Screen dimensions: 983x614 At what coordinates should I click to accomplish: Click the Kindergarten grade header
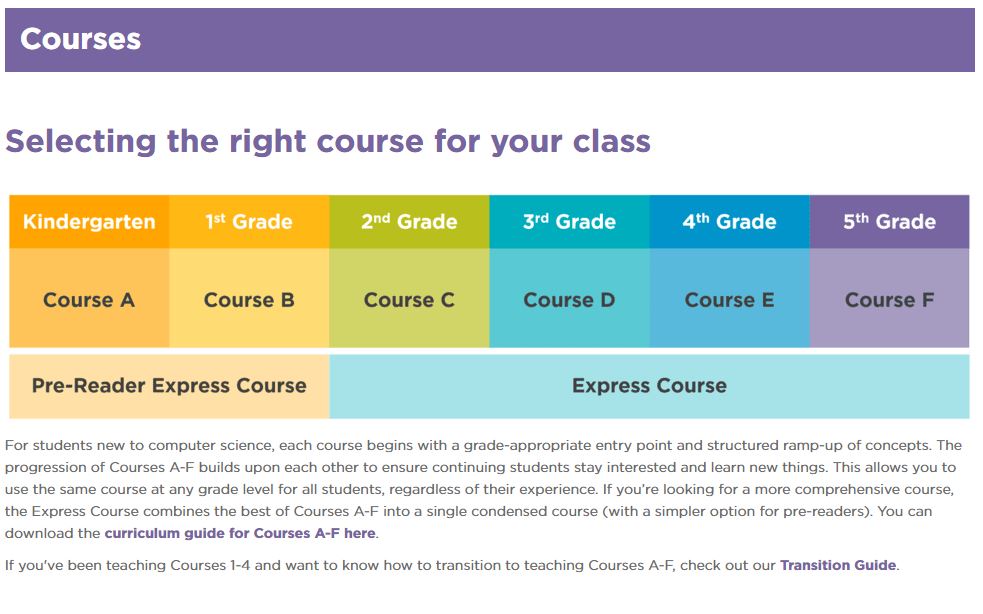click(89, 222)
